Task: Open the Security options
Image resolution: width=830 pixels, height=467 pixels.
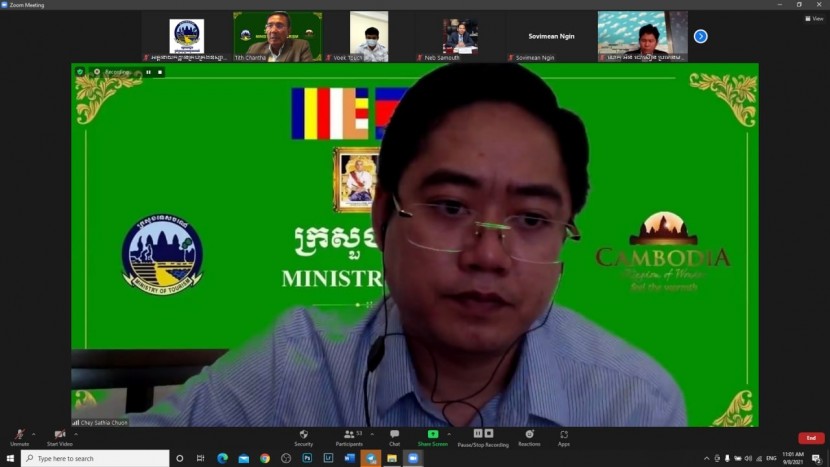Action: pyautogui.click(x=303, y=436)
